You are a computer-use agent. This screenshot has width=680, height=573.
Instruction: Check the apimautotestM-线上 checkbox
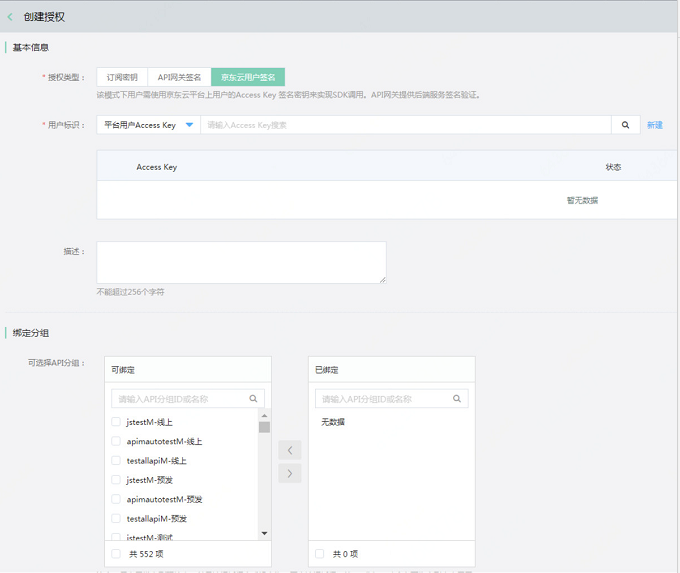(116, 441)
